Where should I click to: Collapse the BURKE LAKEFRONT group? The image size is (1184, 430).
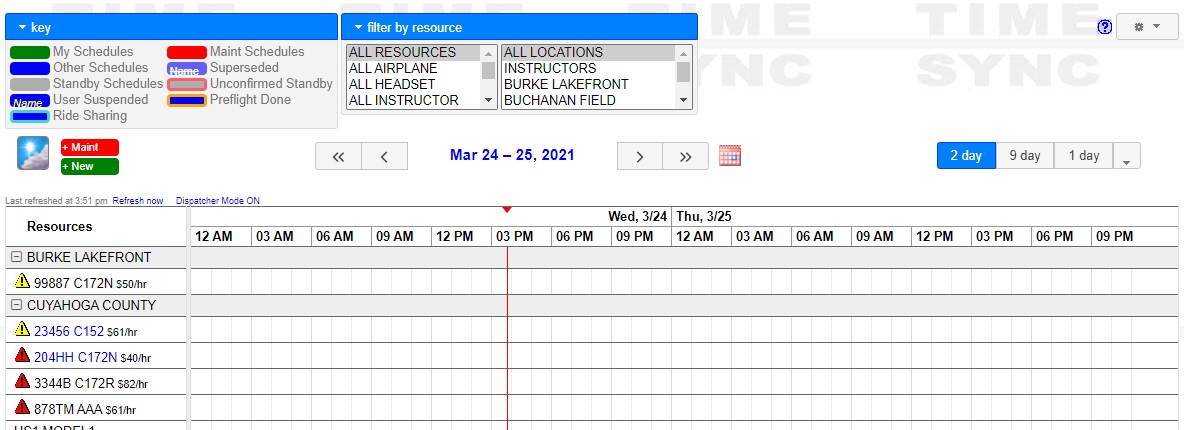click(17, 258)
